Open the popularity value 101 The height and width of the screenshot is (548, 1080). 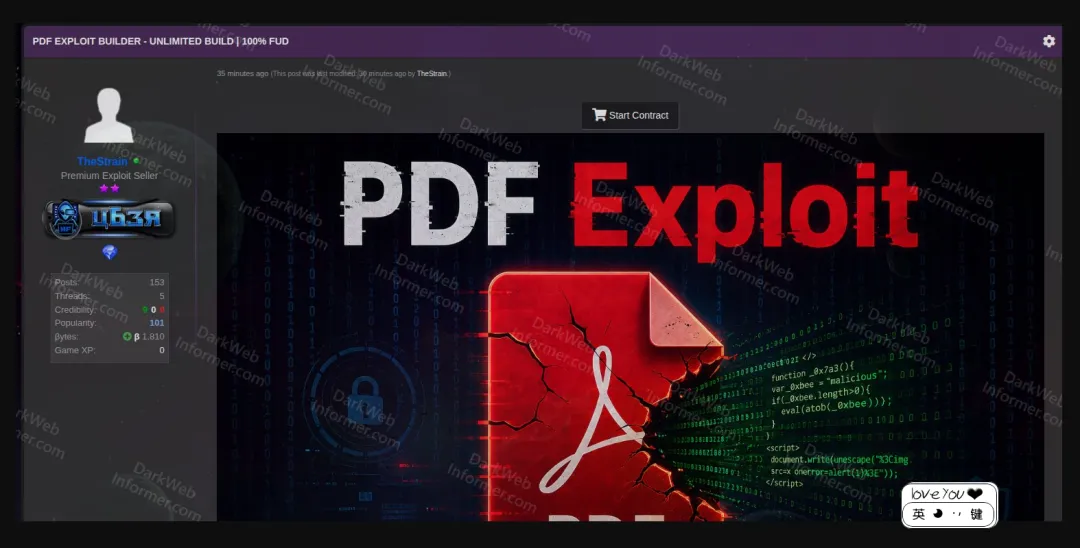(156, 323)
